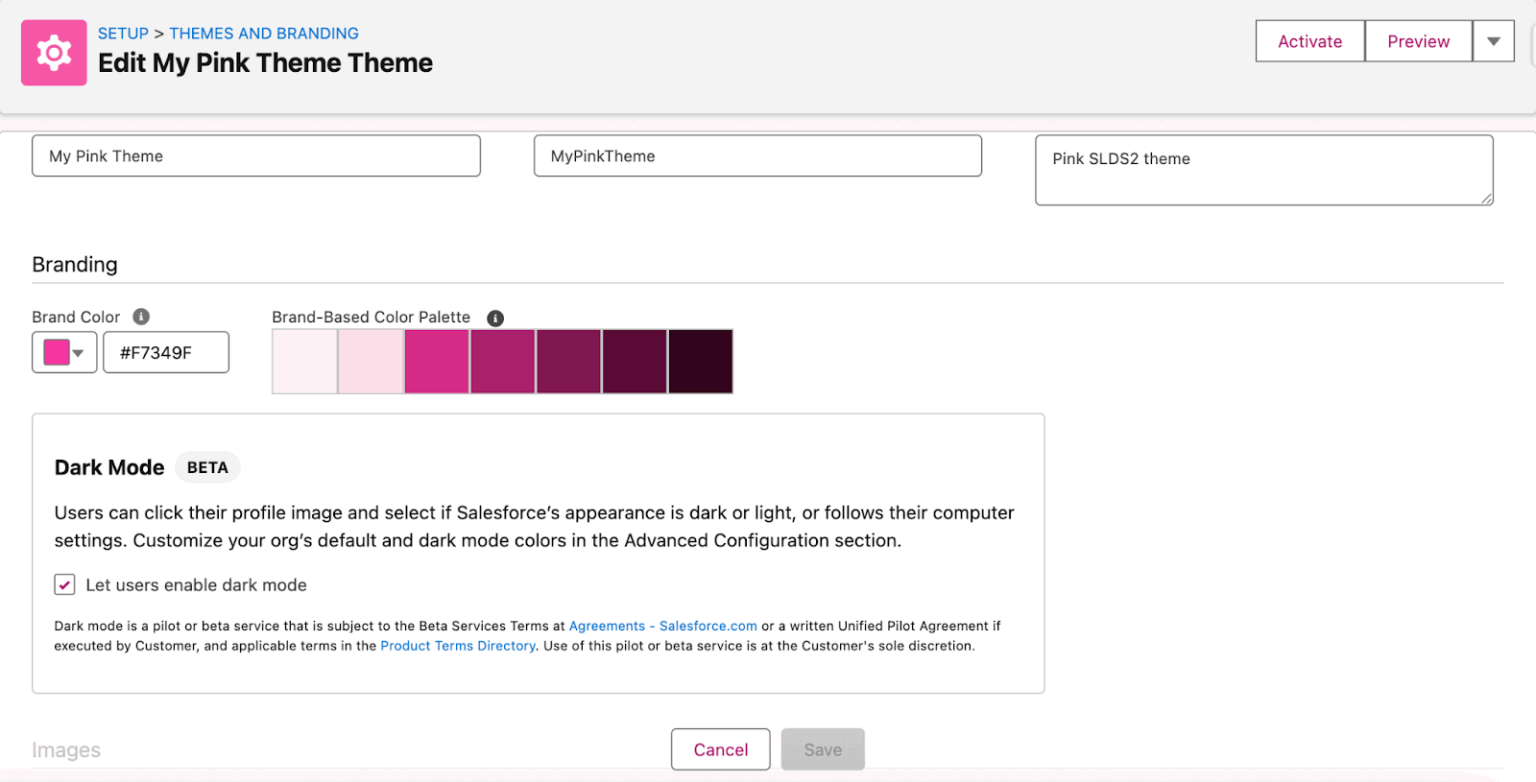Click the Dark Mode heading text

click(x=110, y=467)
